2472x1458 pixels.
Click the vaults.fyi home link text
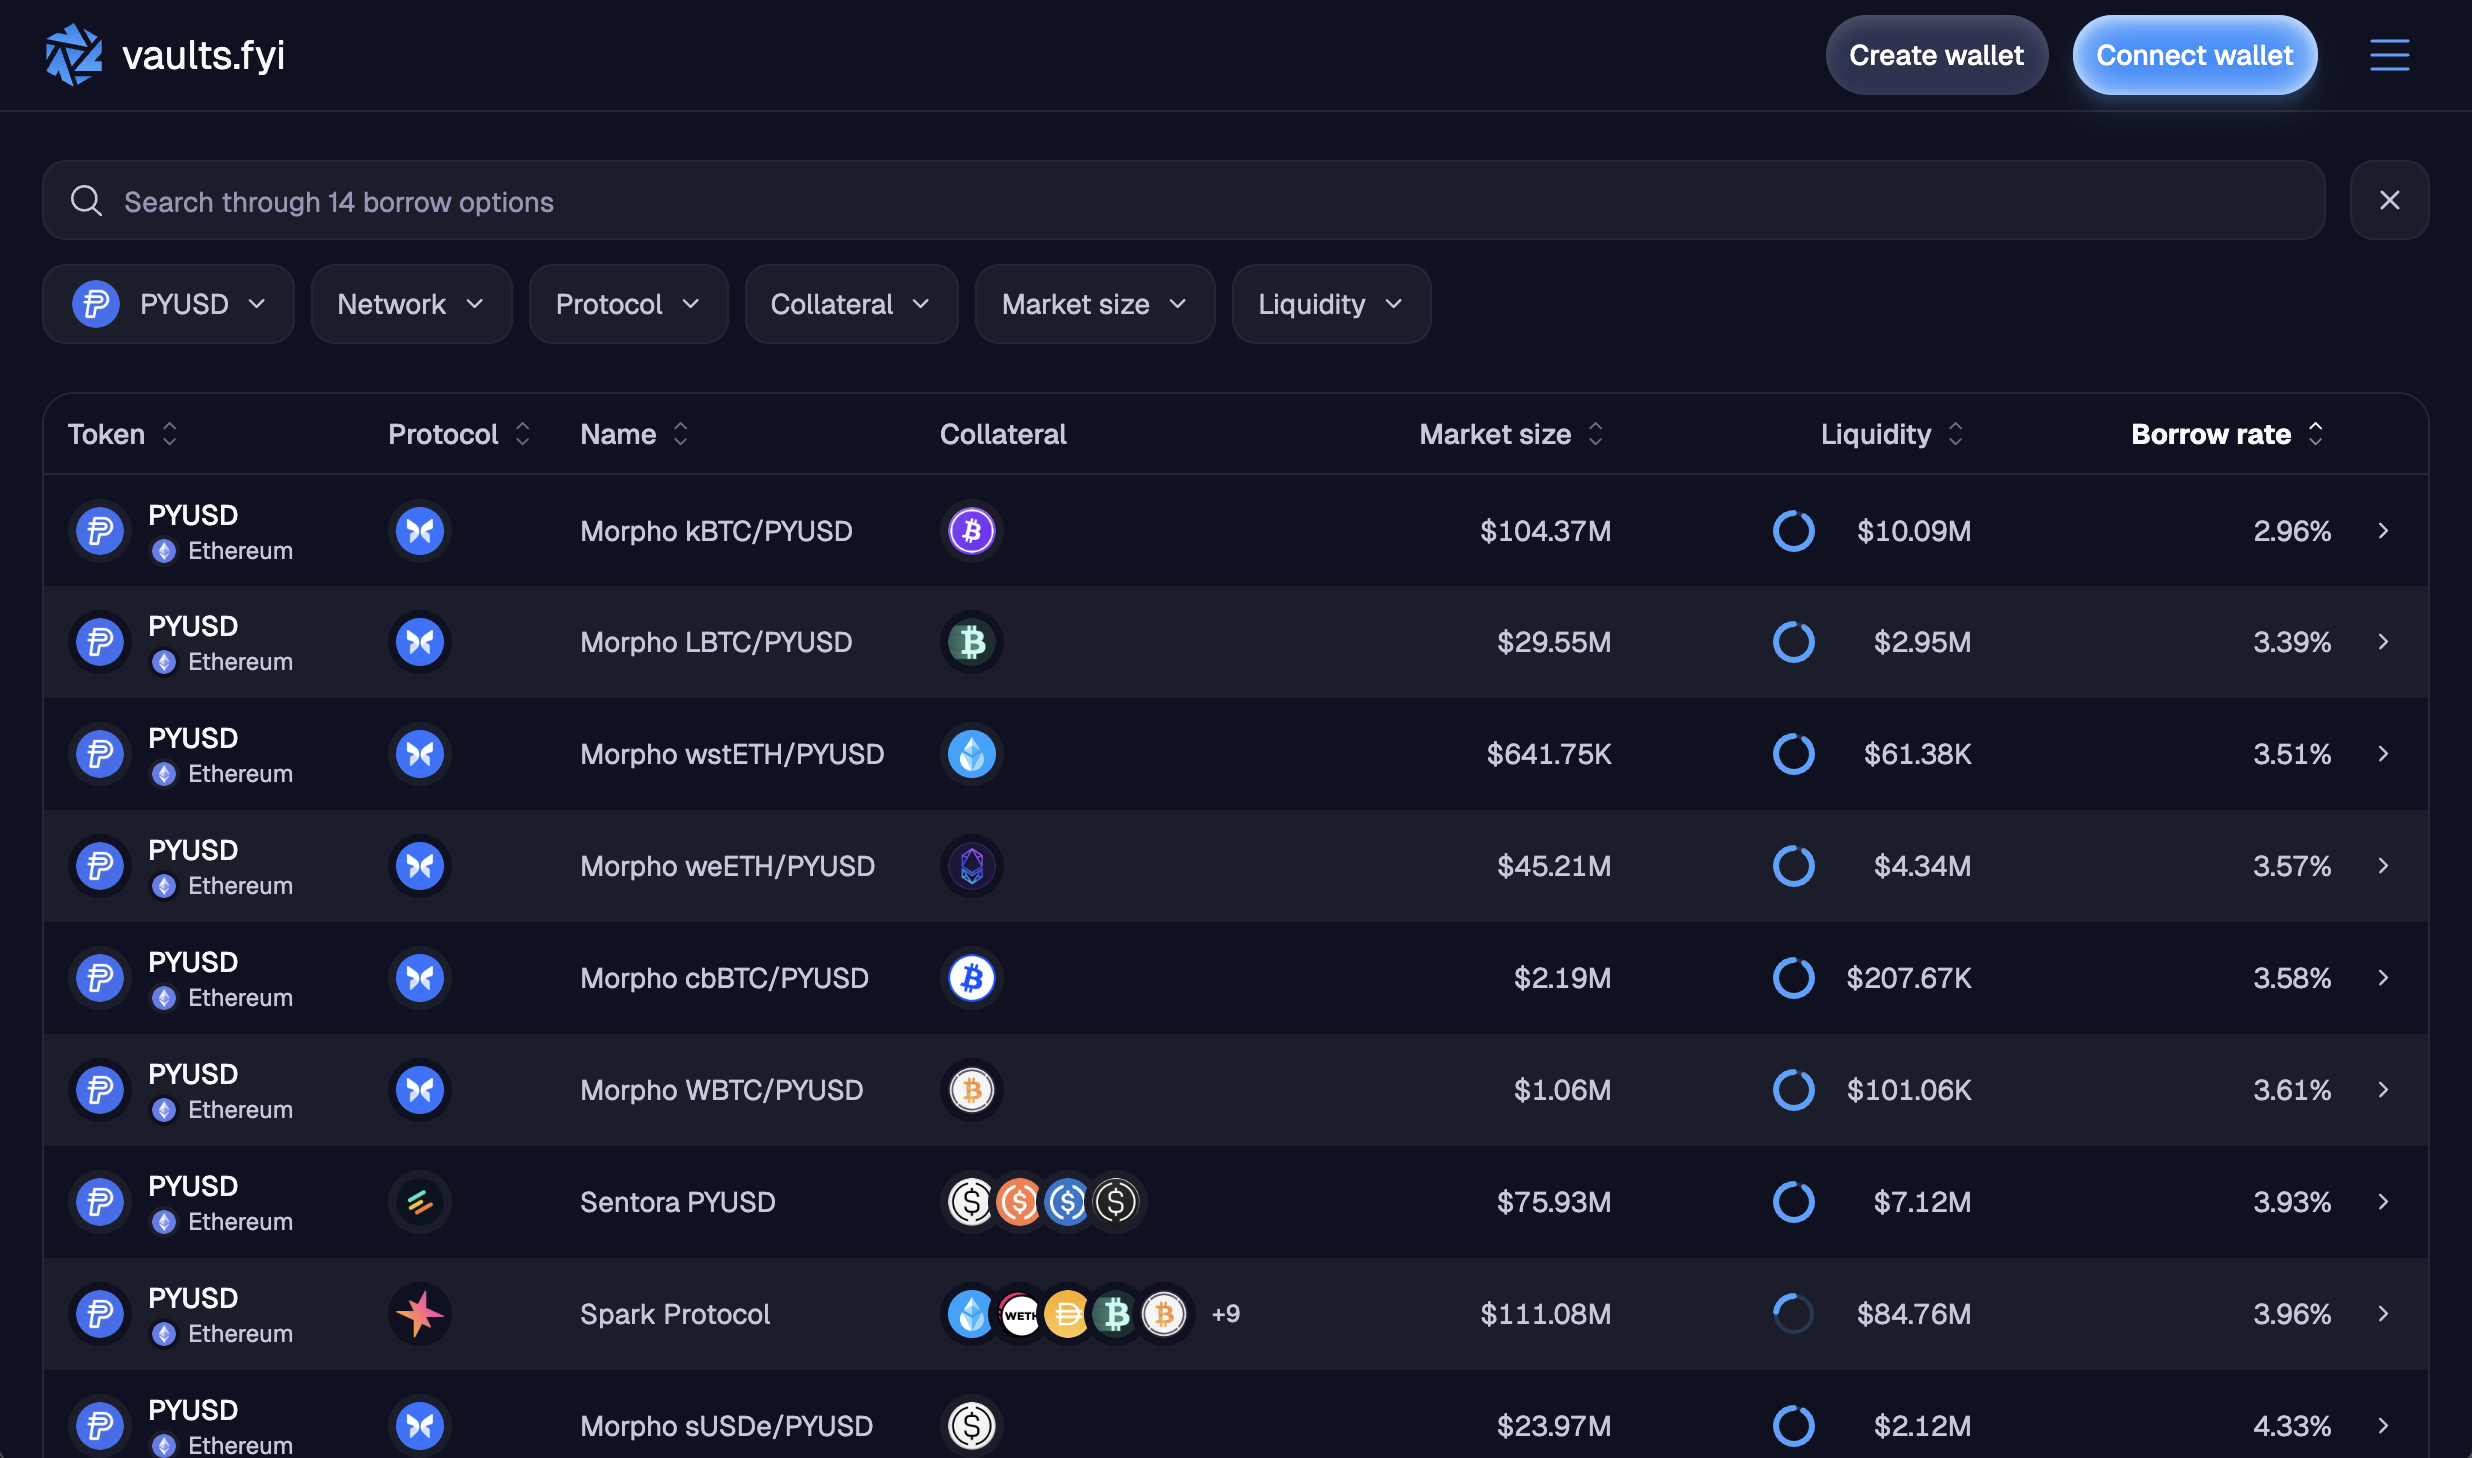pyautogui.click(x=203, y=55)
